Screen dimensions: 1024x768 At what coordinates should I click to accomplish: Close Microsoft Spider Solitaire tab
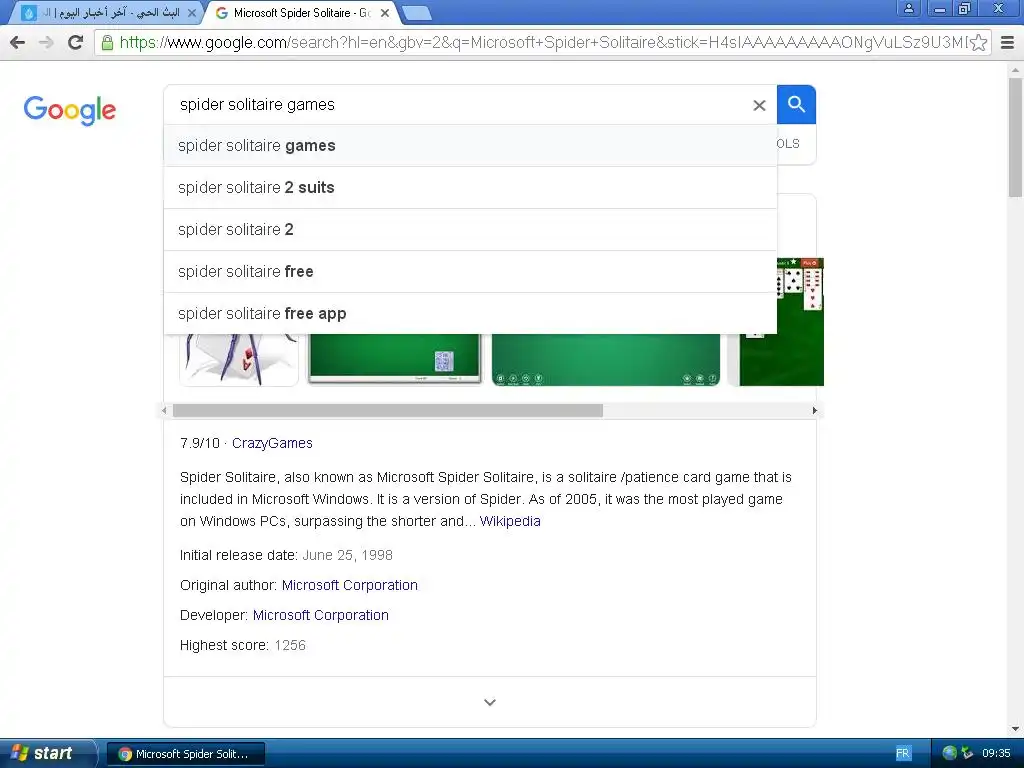click(x=385, y=12)
